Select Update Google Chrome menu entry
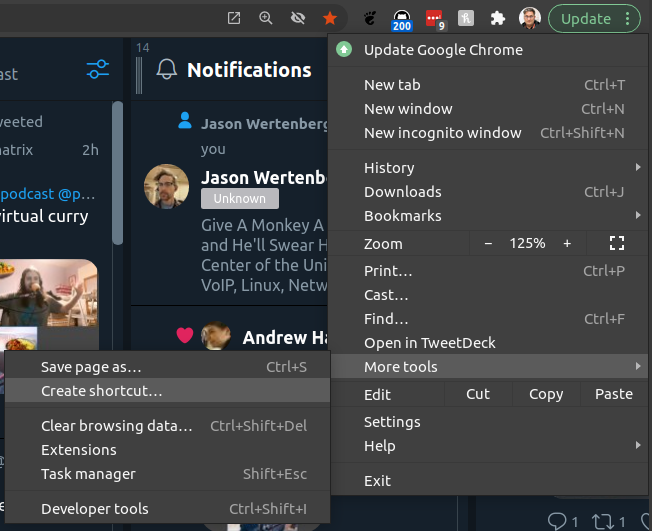This screenshot has width=652, height=531. point(488,50)
